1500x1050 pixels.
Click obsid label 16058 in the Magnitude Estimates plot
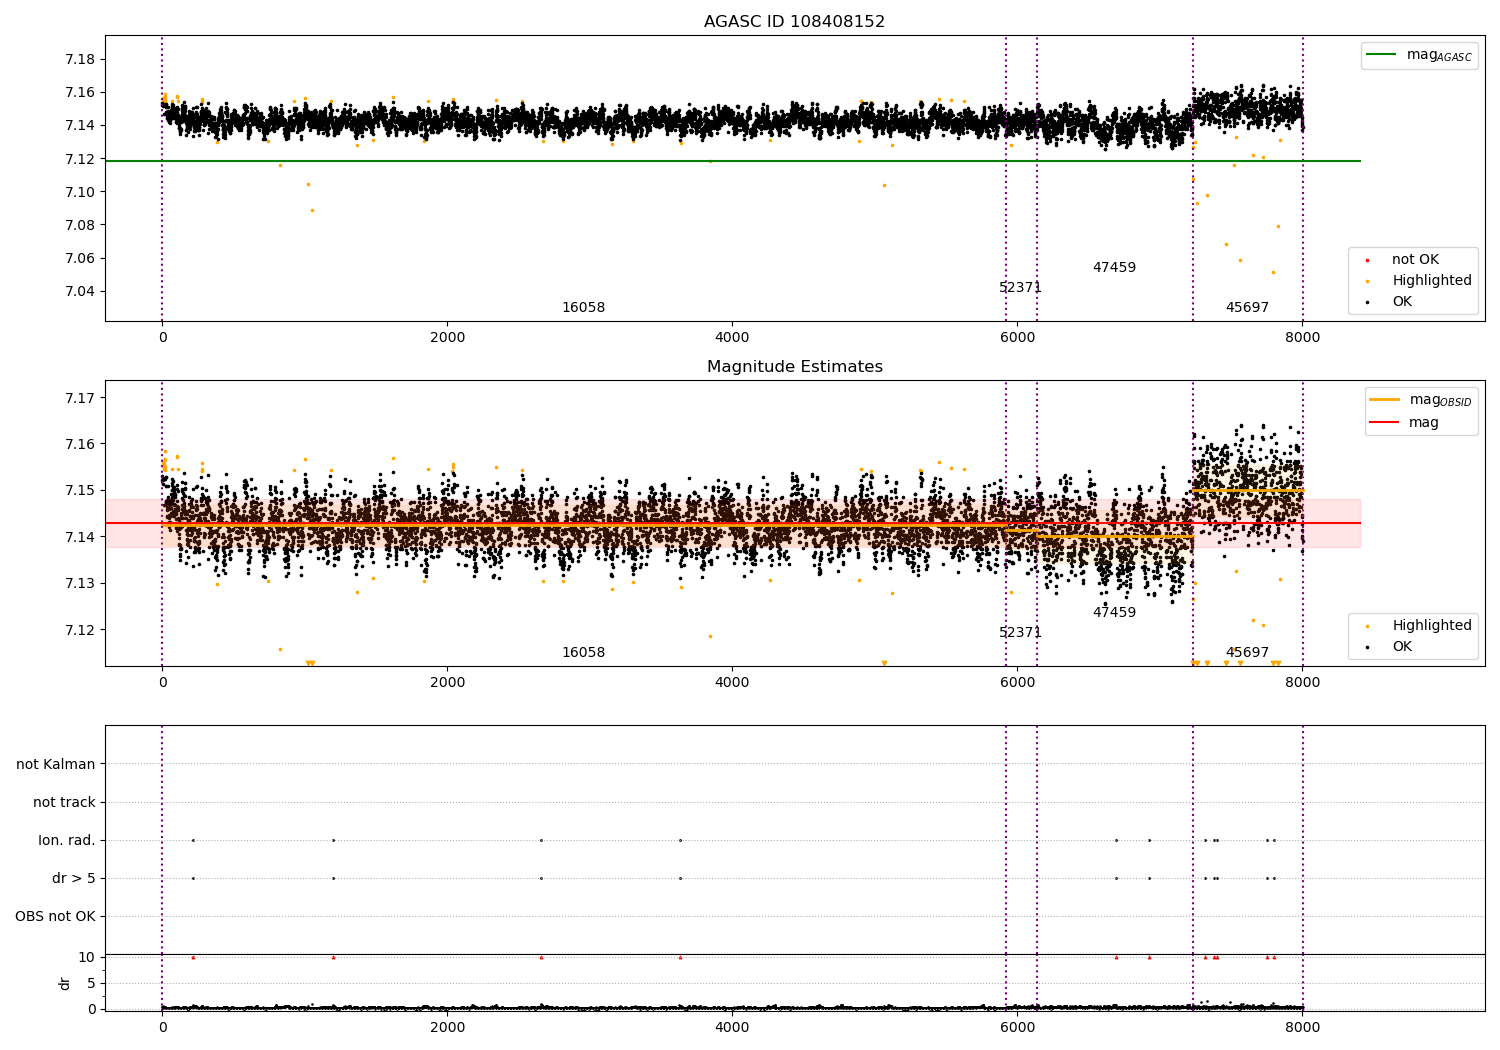[583, 652]
